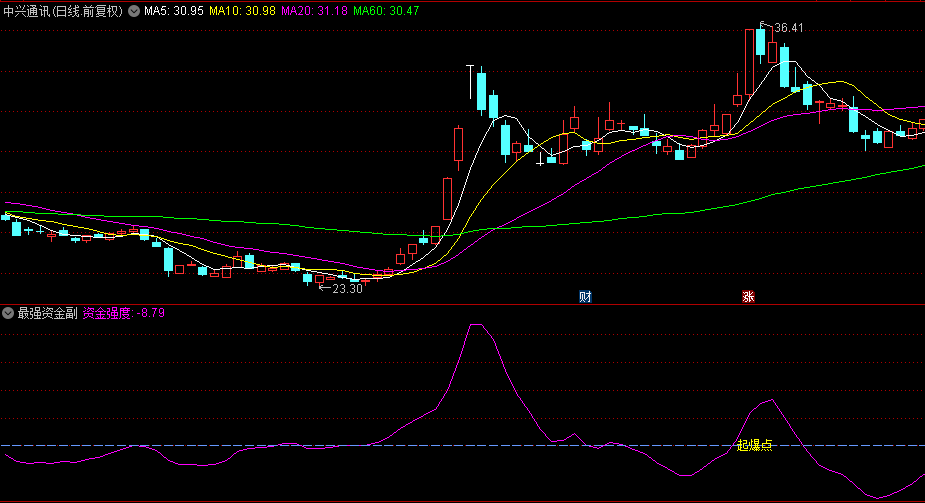
Task: Select the MA5 moving average label
Action: pyautogui.click(x=174, y=11)
